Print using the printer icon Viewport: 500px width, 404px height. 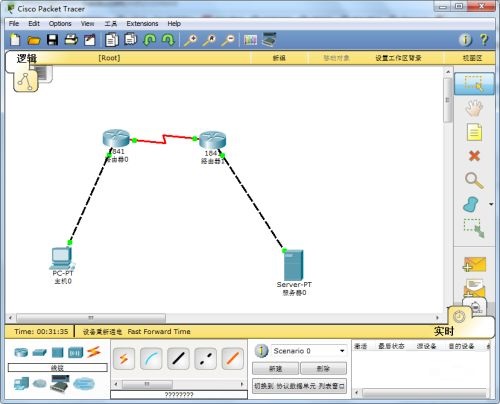click(71, 40)
